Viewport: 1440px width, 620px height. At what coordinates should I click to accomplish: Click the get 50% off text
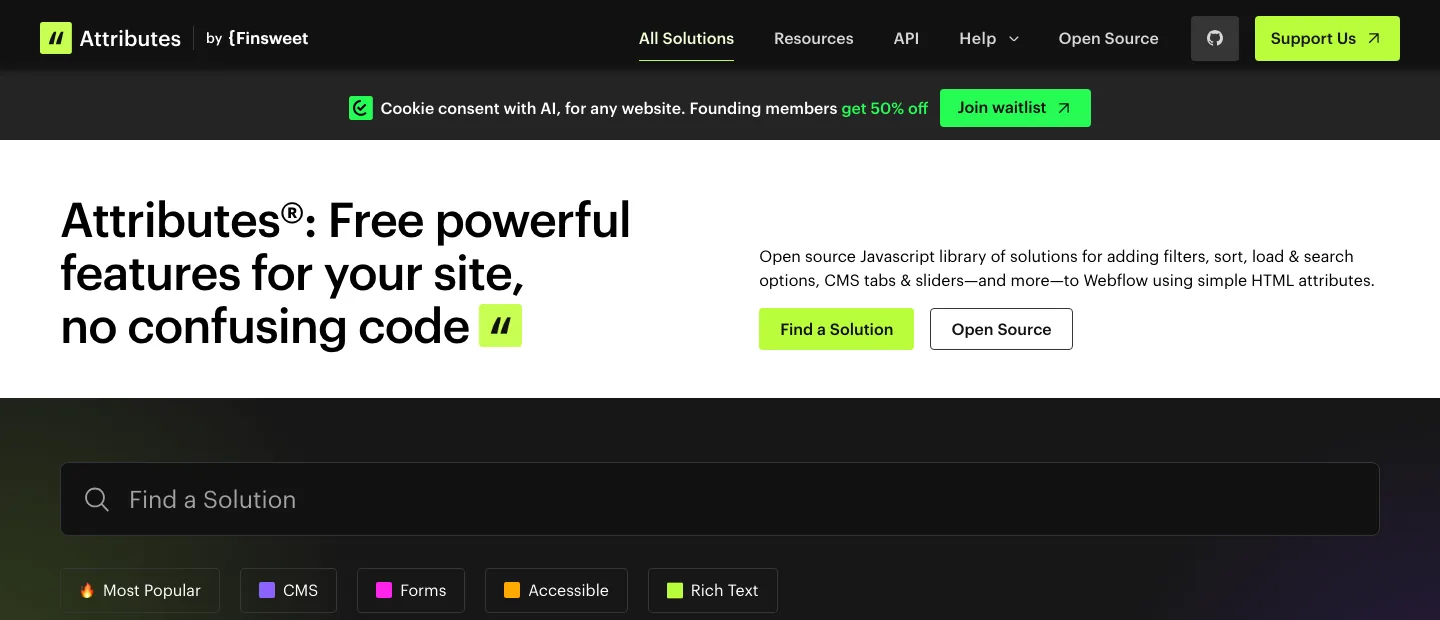884,108
